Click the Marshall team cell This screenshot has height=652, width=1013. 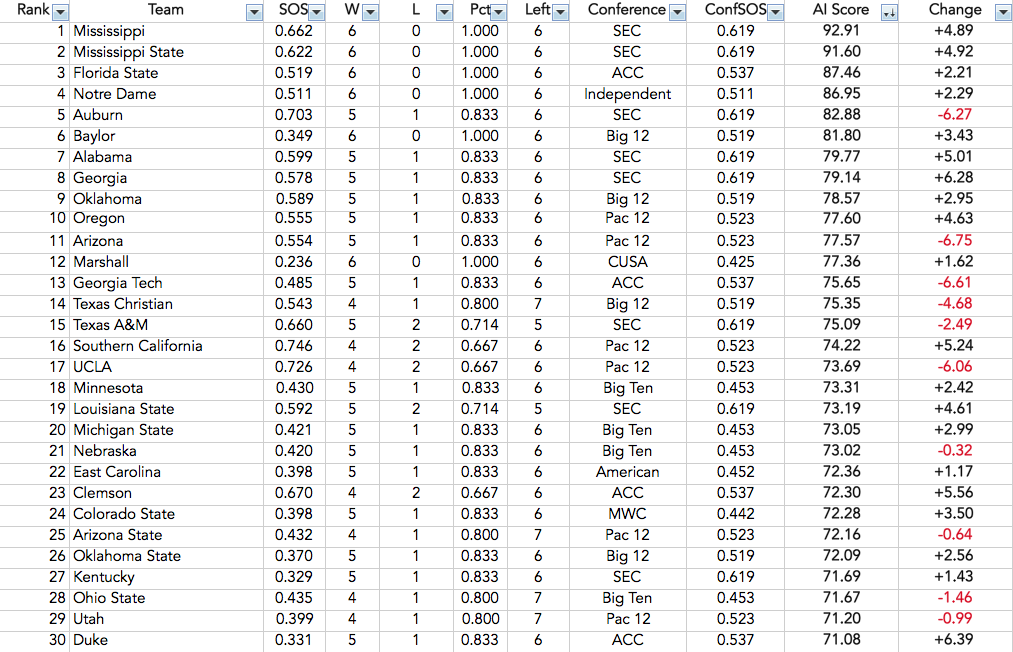point(166,262)
